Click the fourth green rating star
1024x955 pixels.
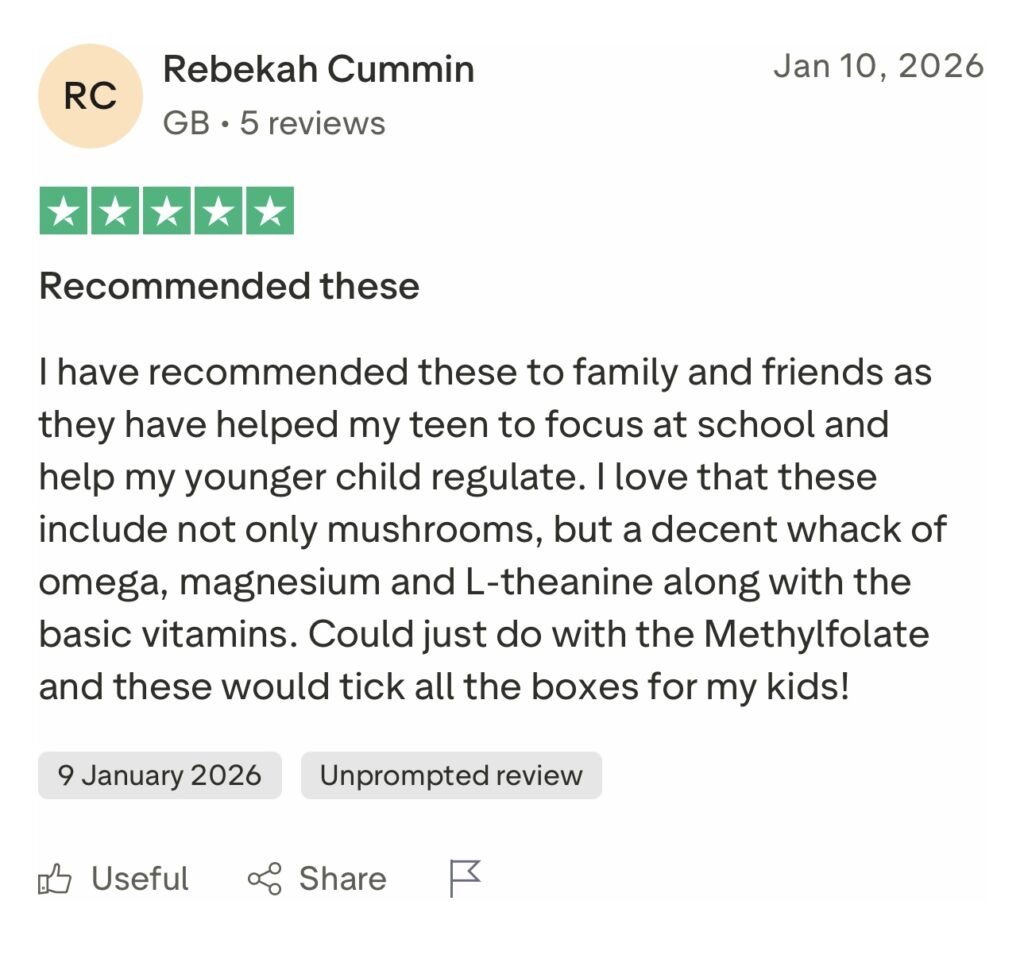(x=217, y=211)
